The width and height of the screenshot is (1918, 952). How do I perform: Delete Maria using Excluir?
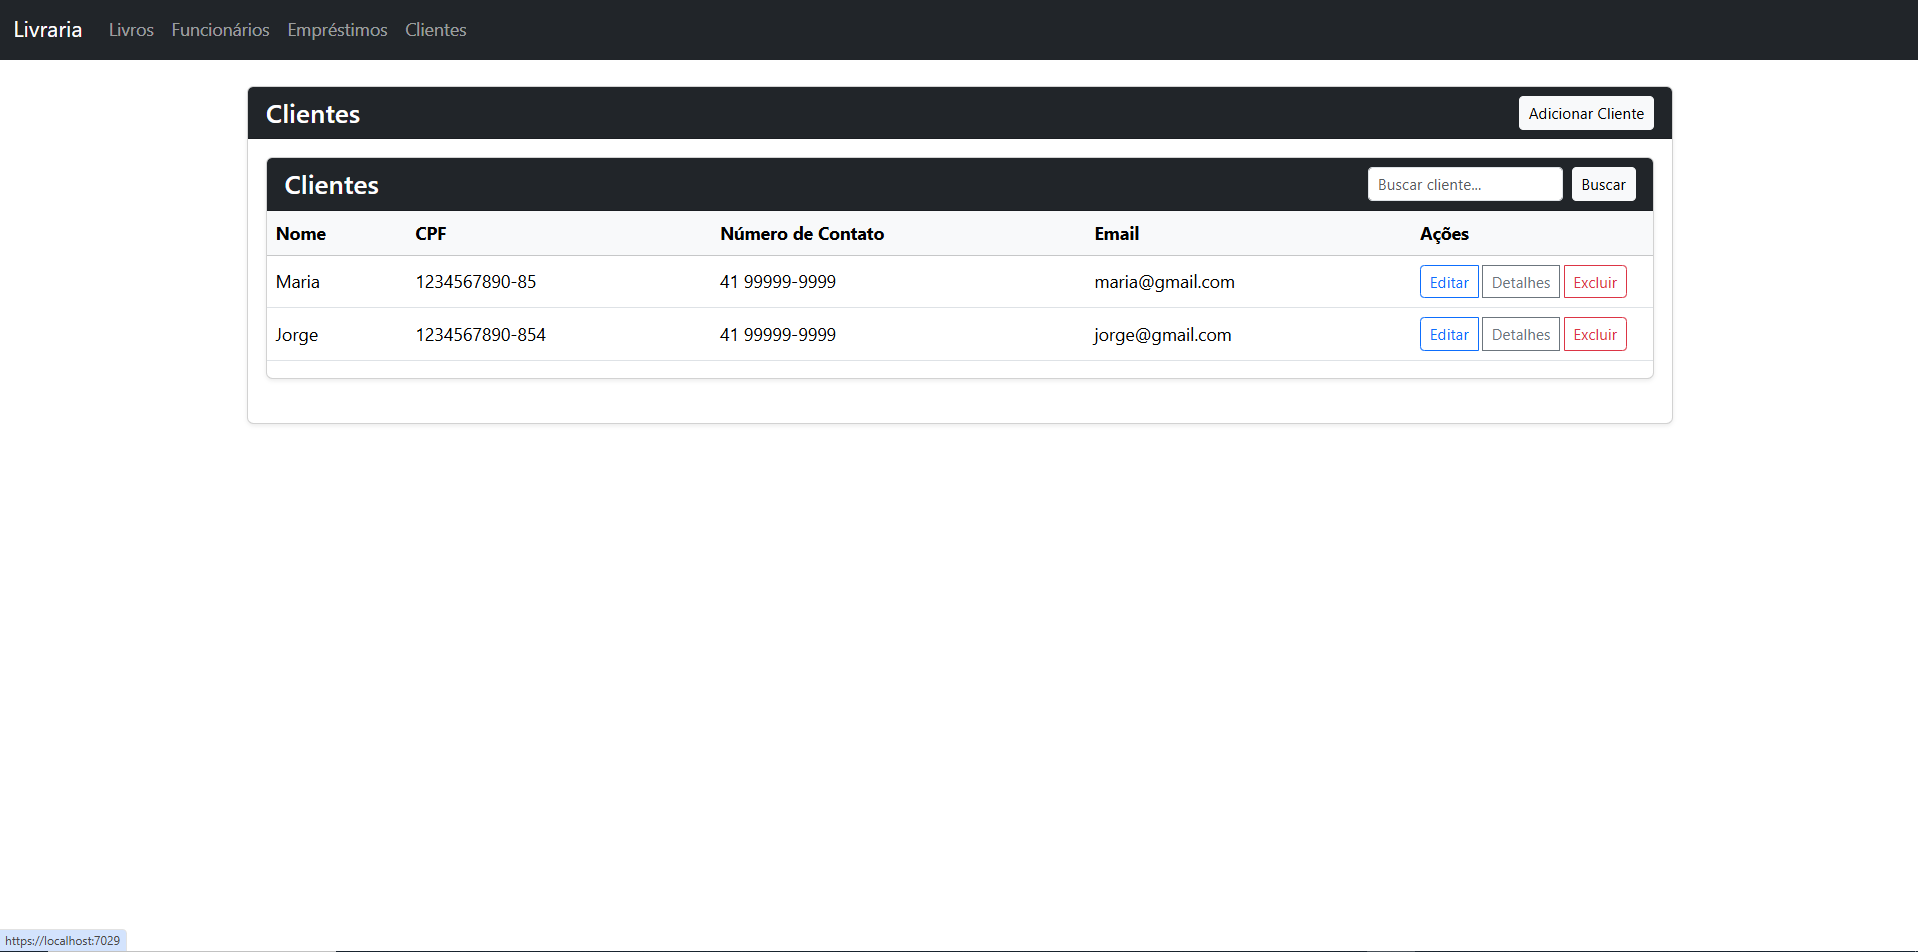click(x=1594, y=283)
